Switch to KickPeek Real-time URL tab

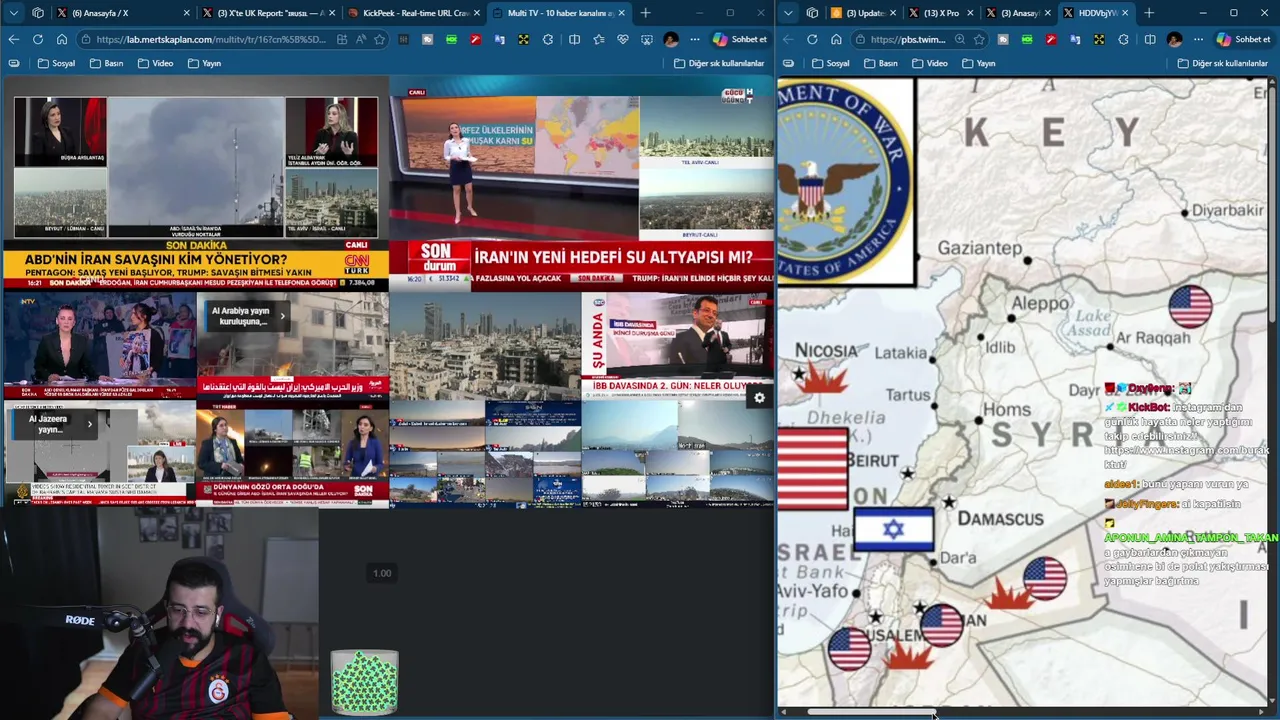point(415,13)
